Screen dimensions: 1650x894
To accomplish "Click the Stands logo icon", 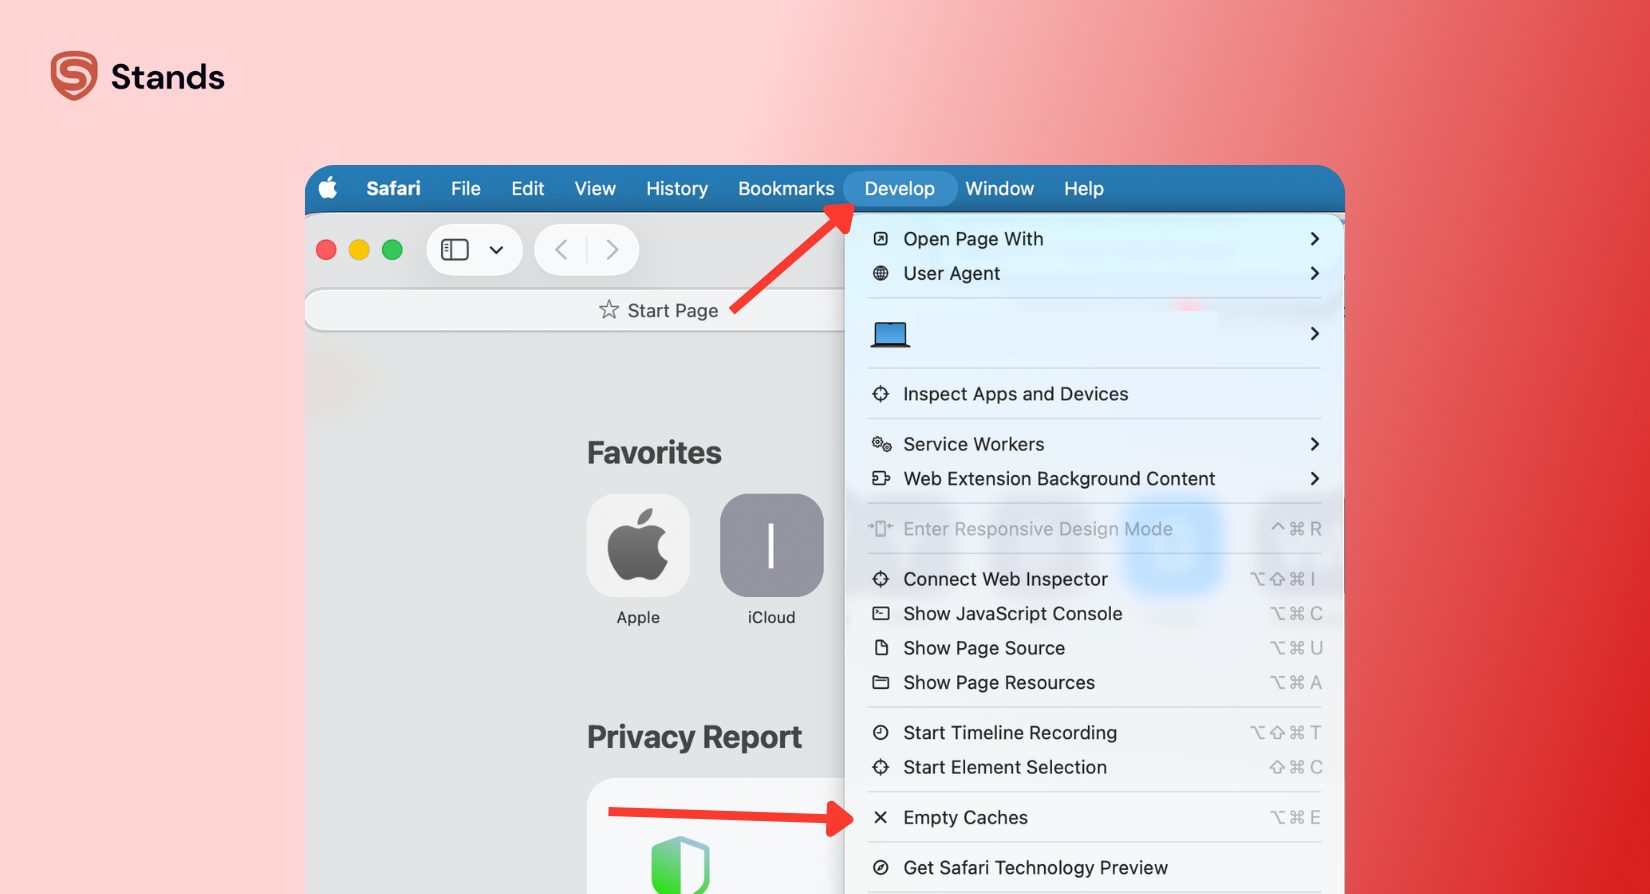I will 74,76.
